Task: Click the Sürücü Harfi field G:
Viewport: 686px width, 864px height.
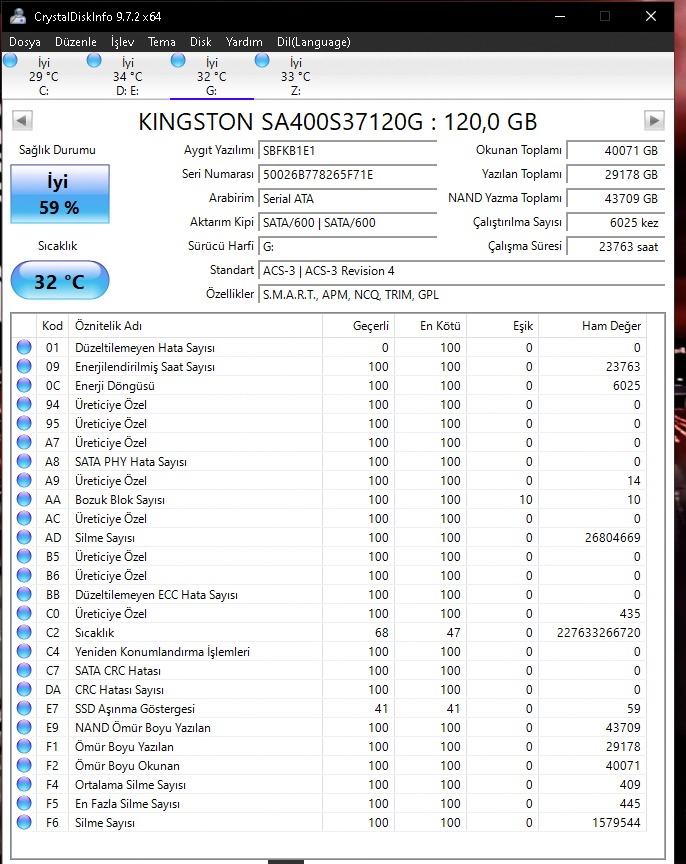Action: (x=348, y=246)
